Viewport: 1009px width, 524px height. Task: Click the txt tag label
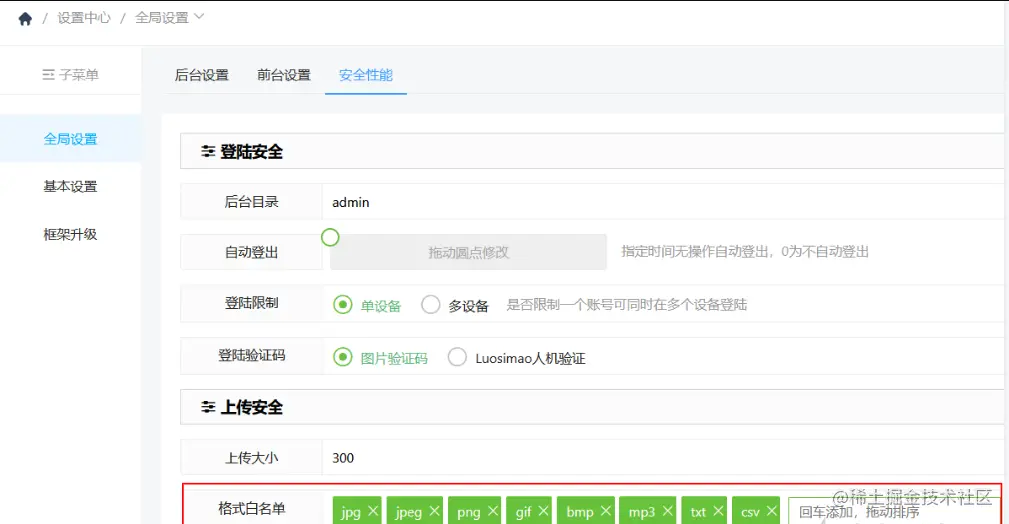point(698,512)
